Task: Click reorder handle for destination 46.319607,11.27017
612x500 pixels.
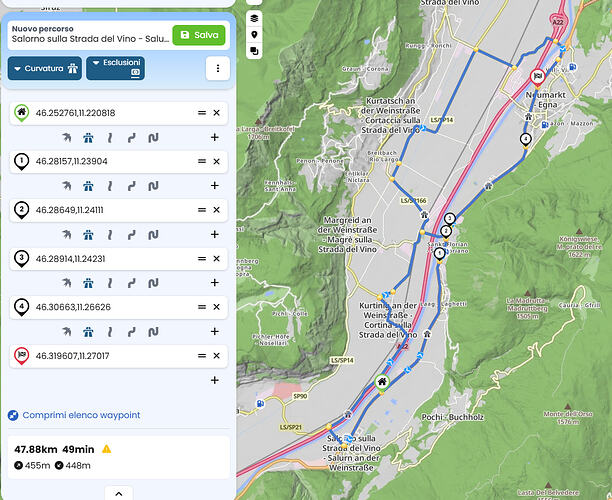Action: pos(202,356)
